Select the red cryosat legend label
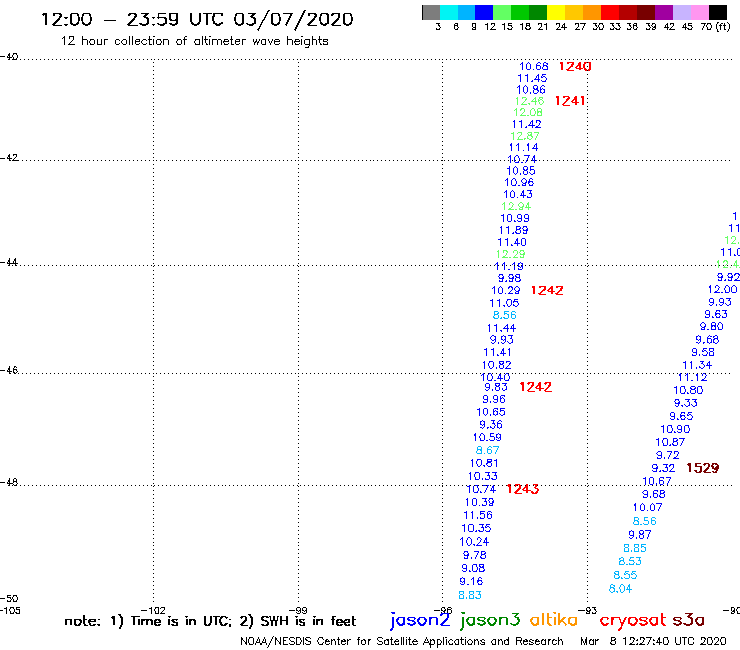The height and width of the screenshot is (650, 740). (632, 621)
